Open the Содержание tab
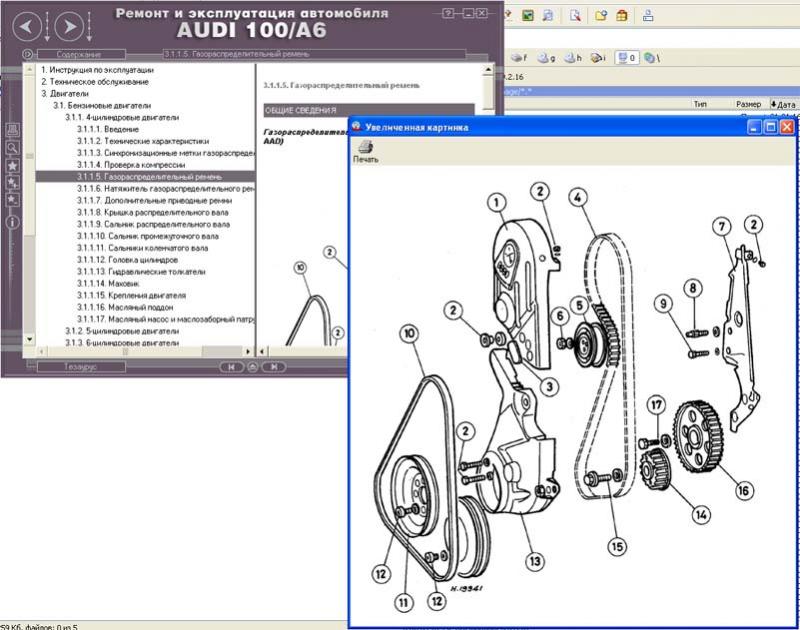The image size is (800, 630). click(x=81, y=54)
